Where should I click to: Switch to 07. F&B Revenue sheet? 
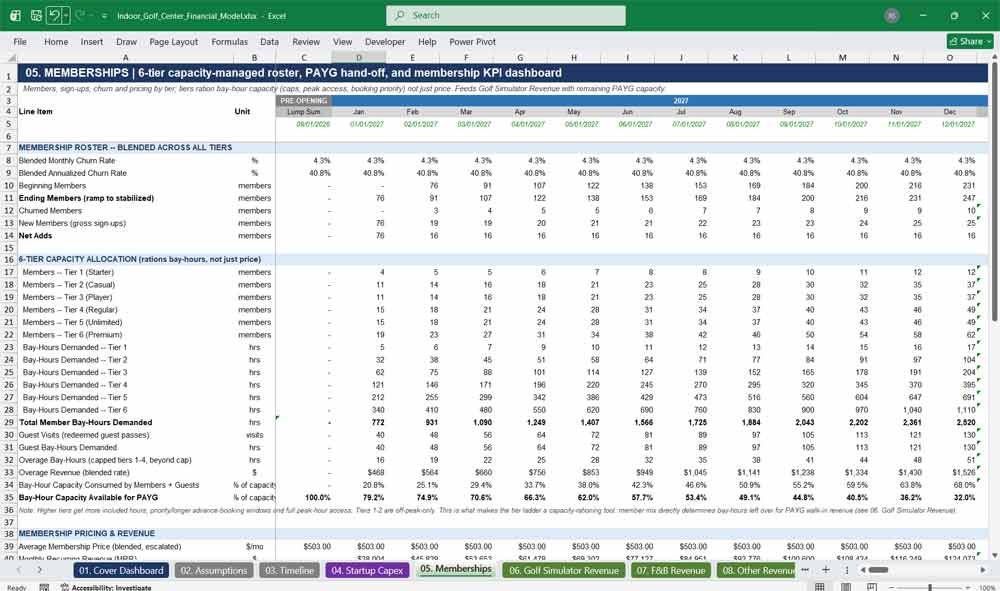click(670, 570)
